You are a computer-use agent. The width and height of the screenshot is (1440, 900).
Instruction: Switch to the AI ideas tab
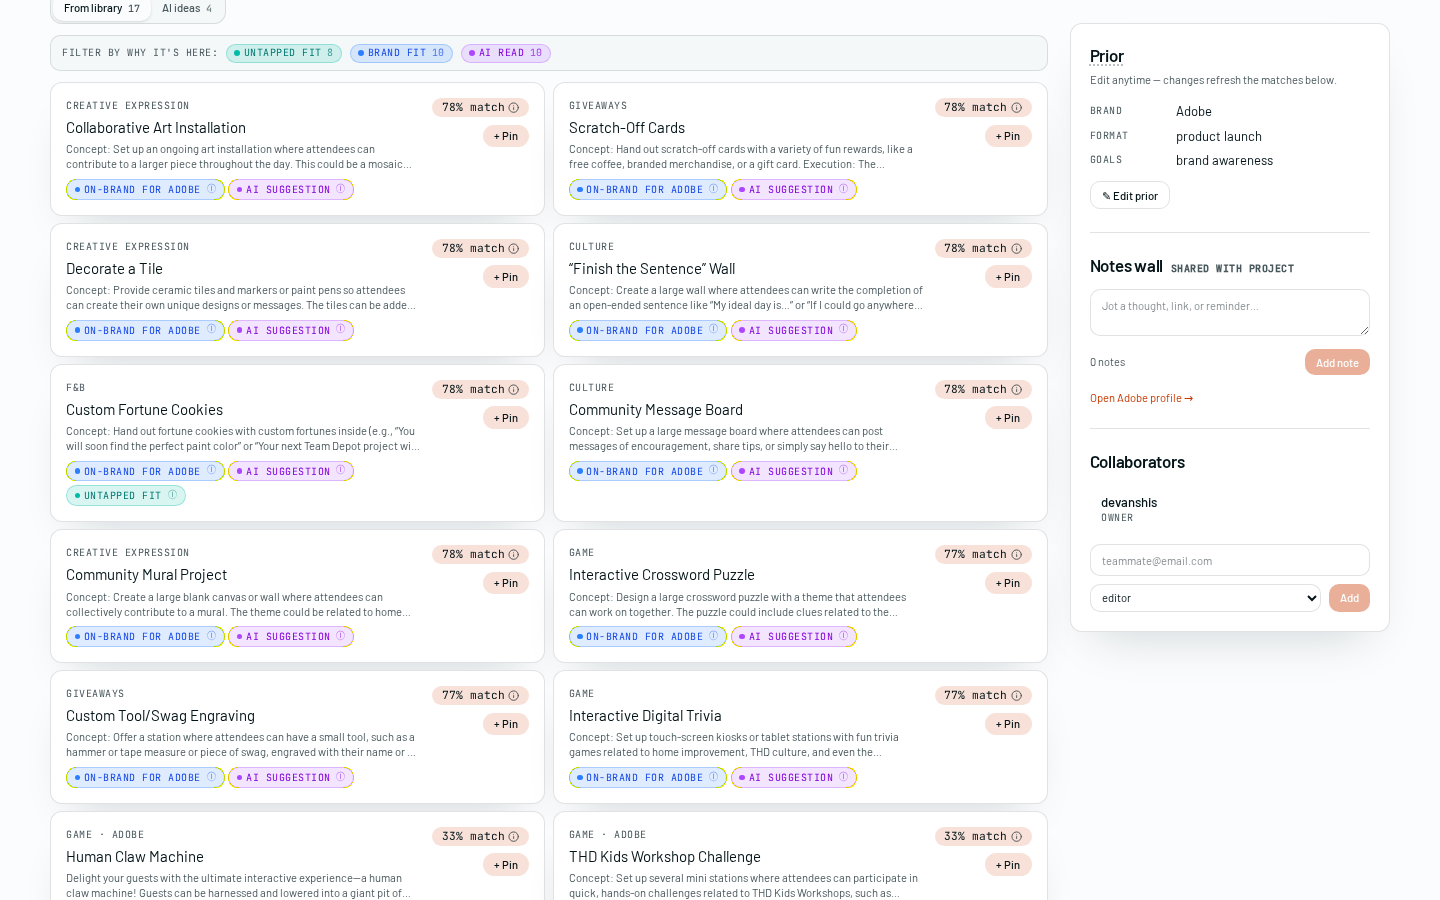(x=187, y=9)
